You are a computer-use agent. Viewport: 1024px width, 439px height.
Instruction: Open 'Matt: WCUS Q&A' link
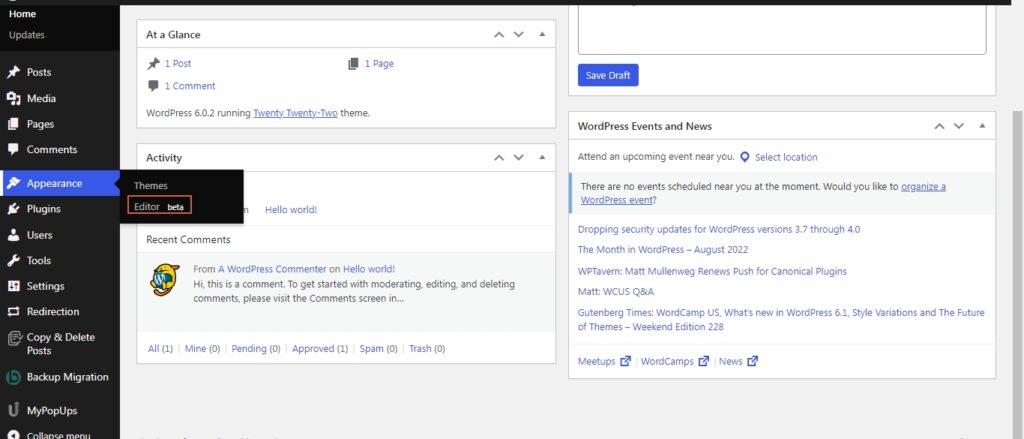point(616,291)
